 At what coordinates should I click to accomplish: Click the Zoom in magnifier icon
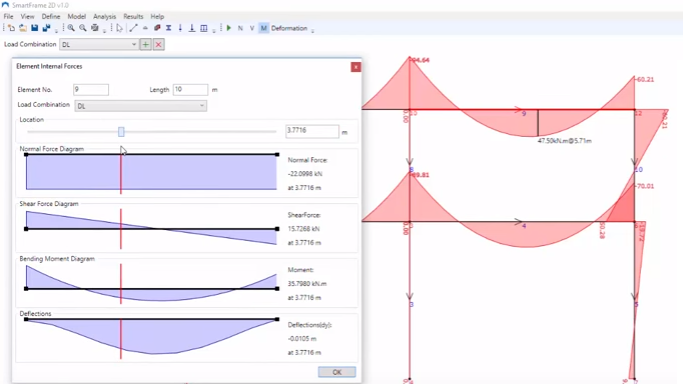(x=71, y=28)
